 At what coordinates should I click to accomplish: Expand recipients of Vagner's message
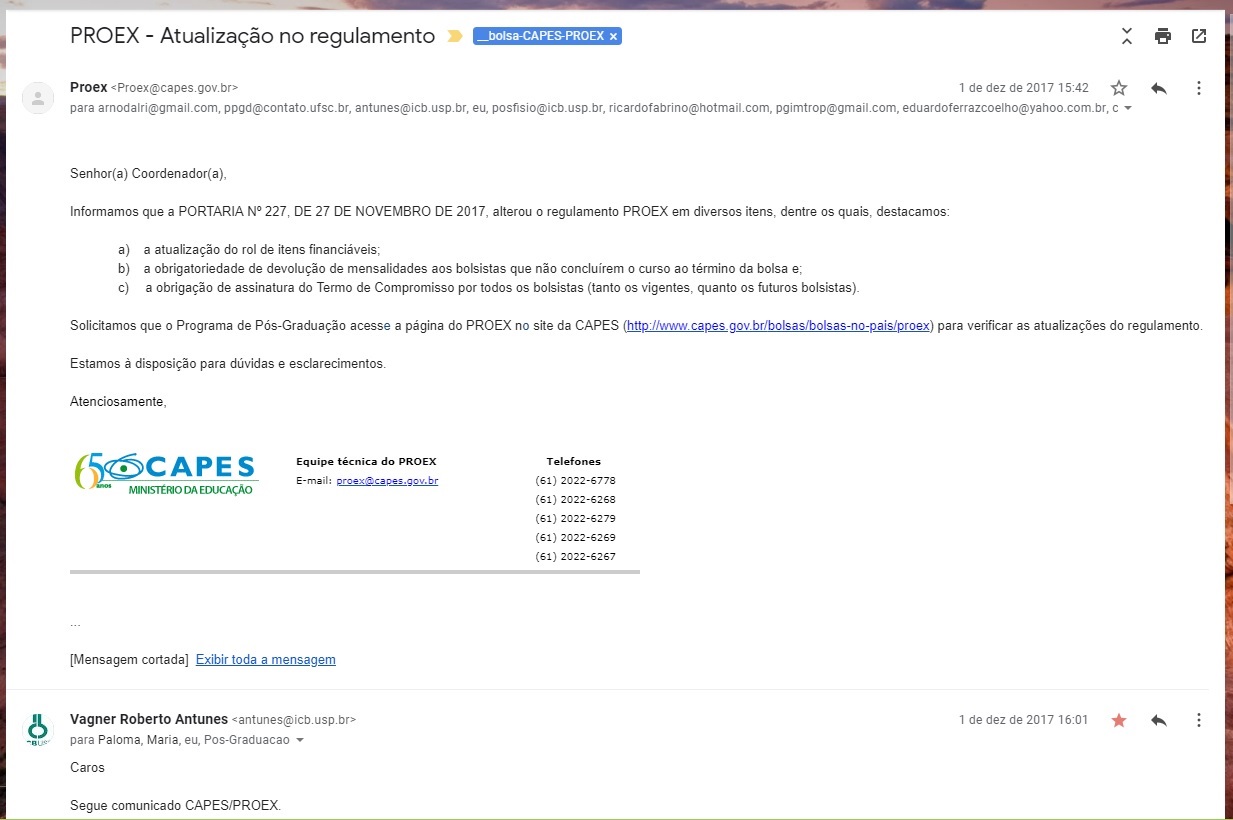pos(299,741)
